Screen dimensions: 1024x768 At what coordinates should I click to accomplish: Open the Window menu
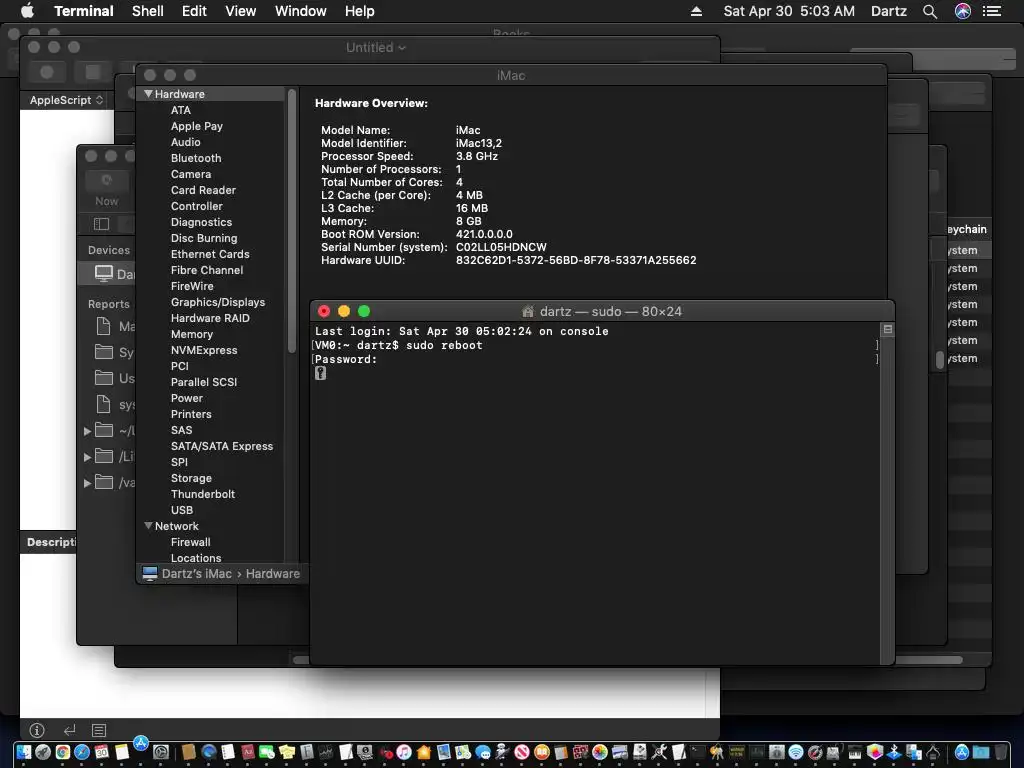300,11
